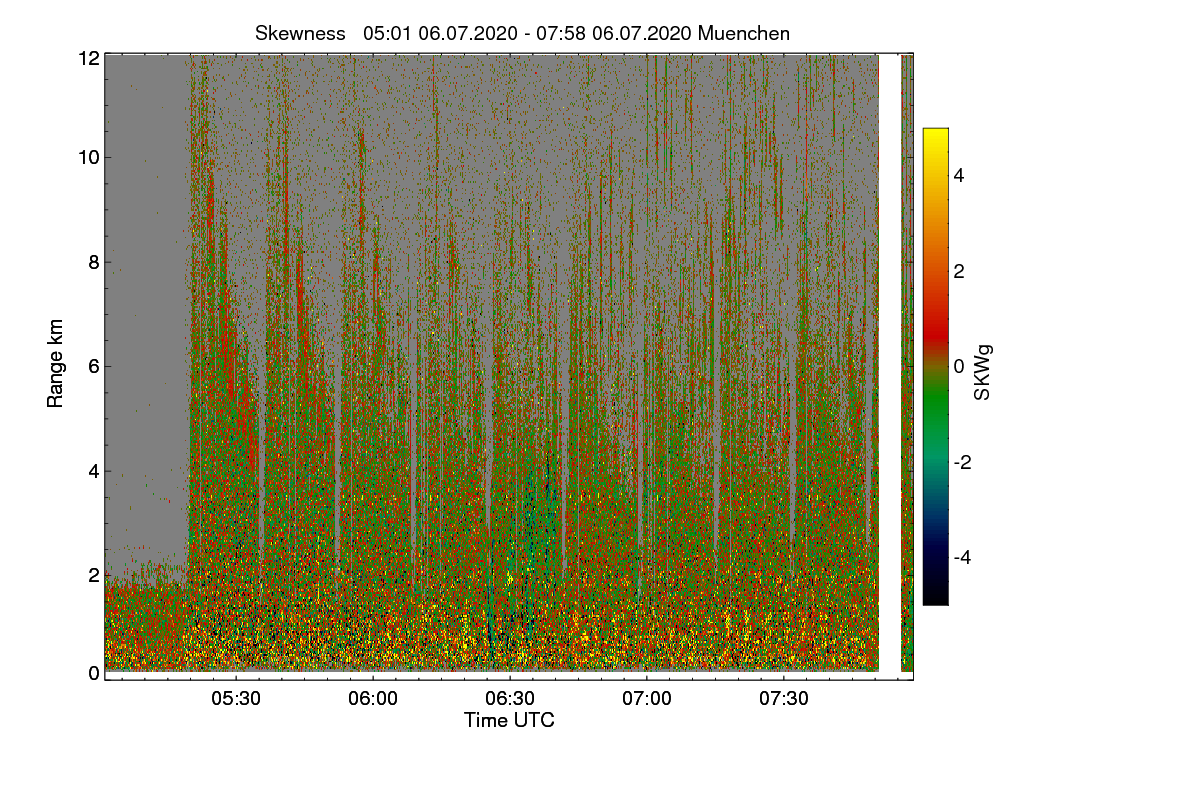Click the 4 km range tick label
This screenshot has width=1200, height=800.
[x=93, y=470]
